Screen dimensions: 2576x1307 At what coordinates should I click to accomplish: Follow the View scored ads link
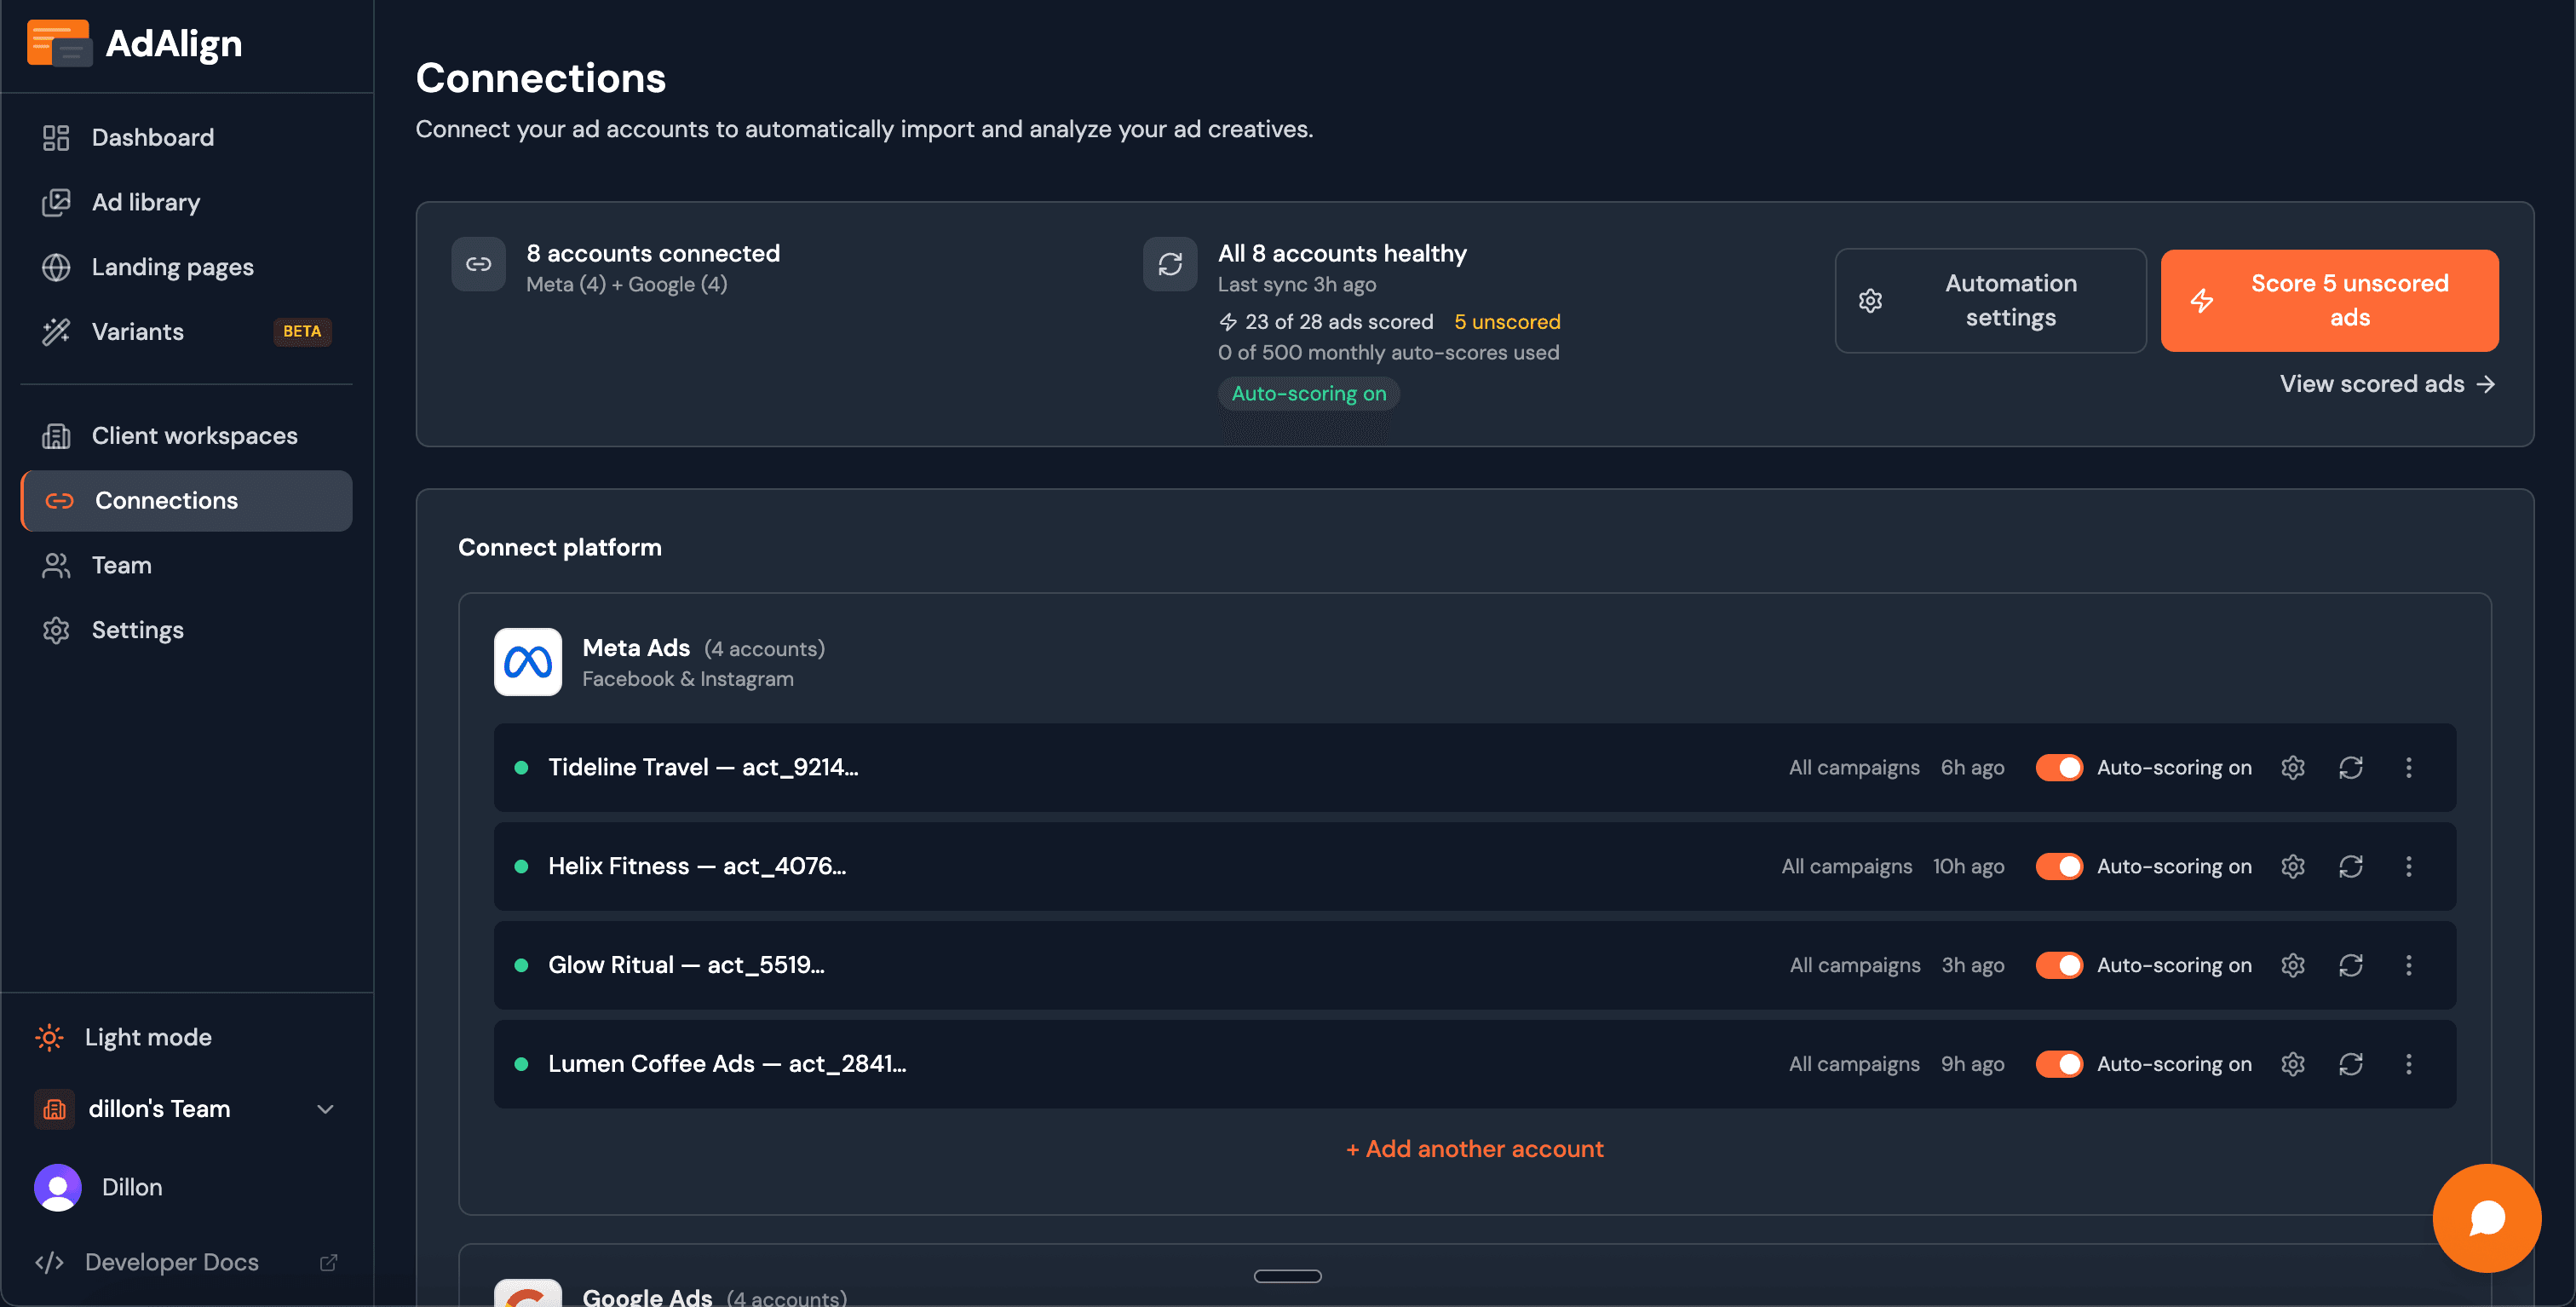tap(2387, 384)
